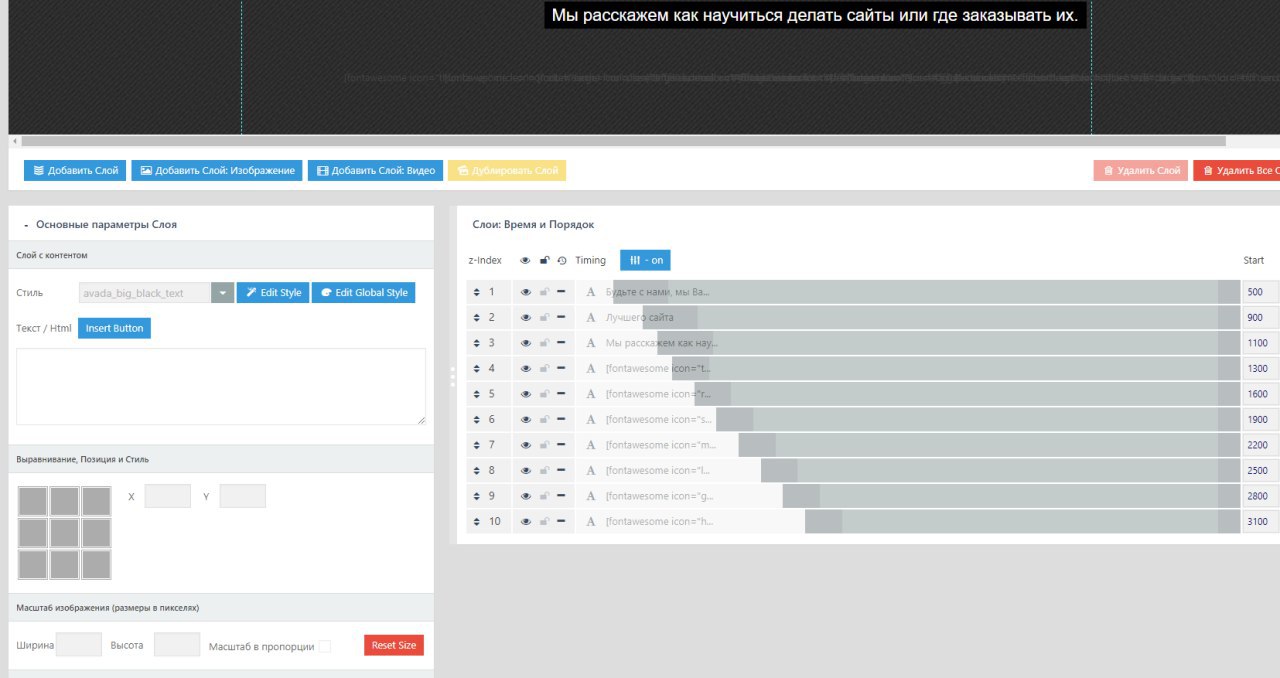
Task: Lock layer 1 with its padlock icon
Action: tap(544, 292)
